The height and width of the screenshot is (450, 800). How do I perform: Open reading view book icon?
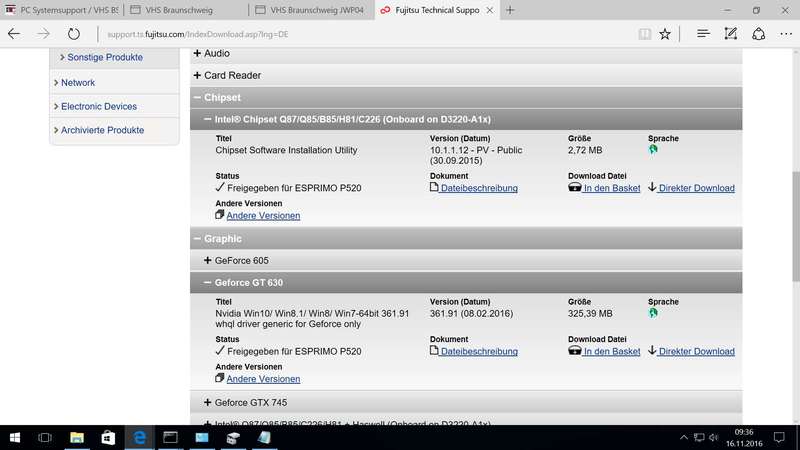tap(645, 34)
